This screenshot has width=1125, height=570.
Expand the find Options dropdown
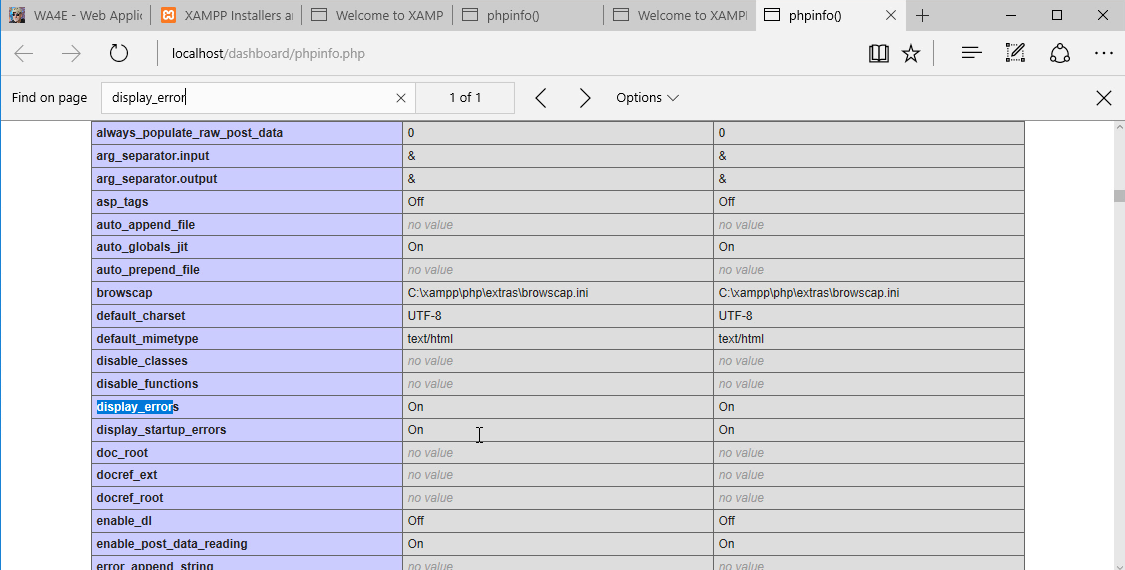tap(647, 98)
